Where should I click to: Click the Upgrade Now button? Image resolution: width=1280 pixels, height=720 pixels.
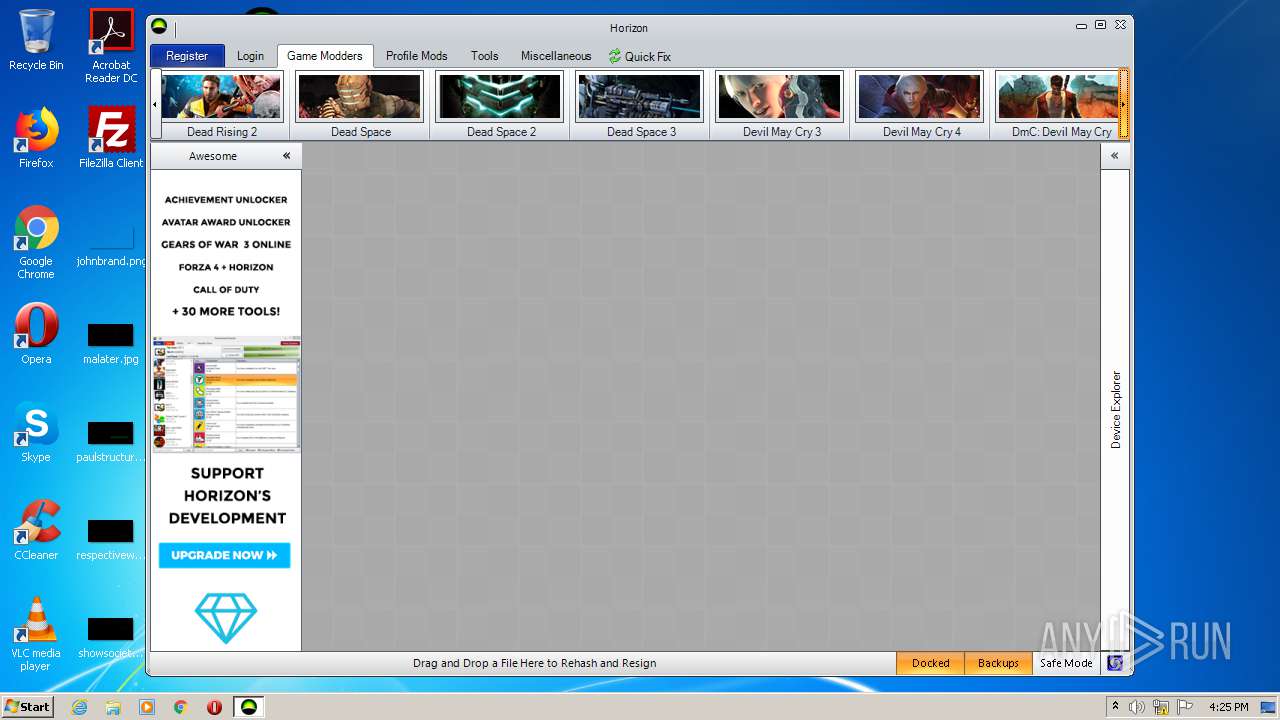[x=224, y=555]
